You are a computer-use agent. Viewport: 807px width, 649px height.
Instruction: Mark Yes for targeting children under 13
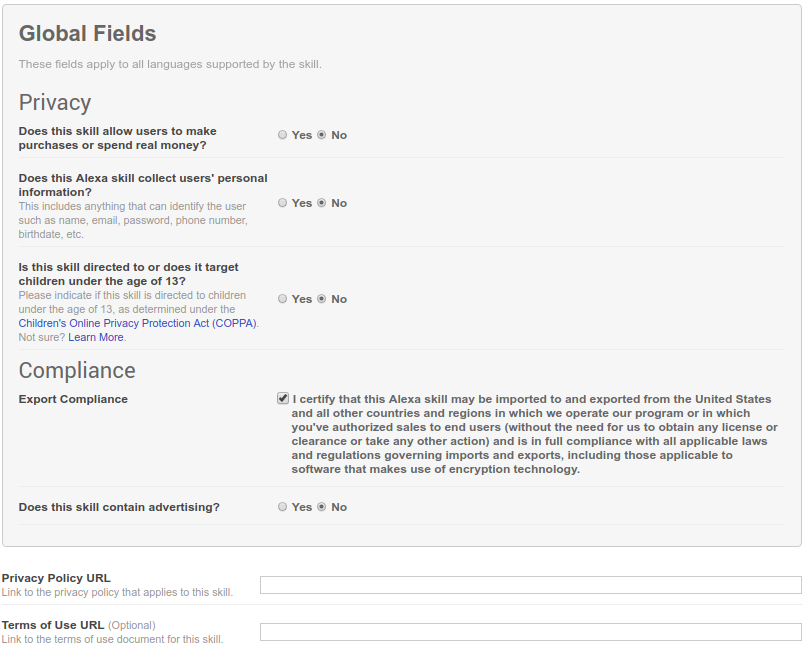(283, 299)
